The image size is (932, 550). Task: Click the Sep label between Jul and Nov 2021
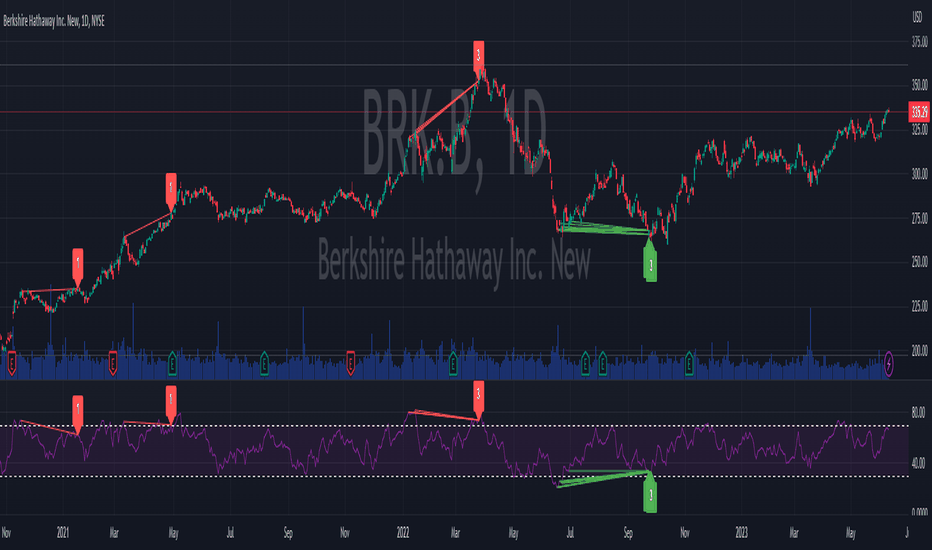point(288,533)
